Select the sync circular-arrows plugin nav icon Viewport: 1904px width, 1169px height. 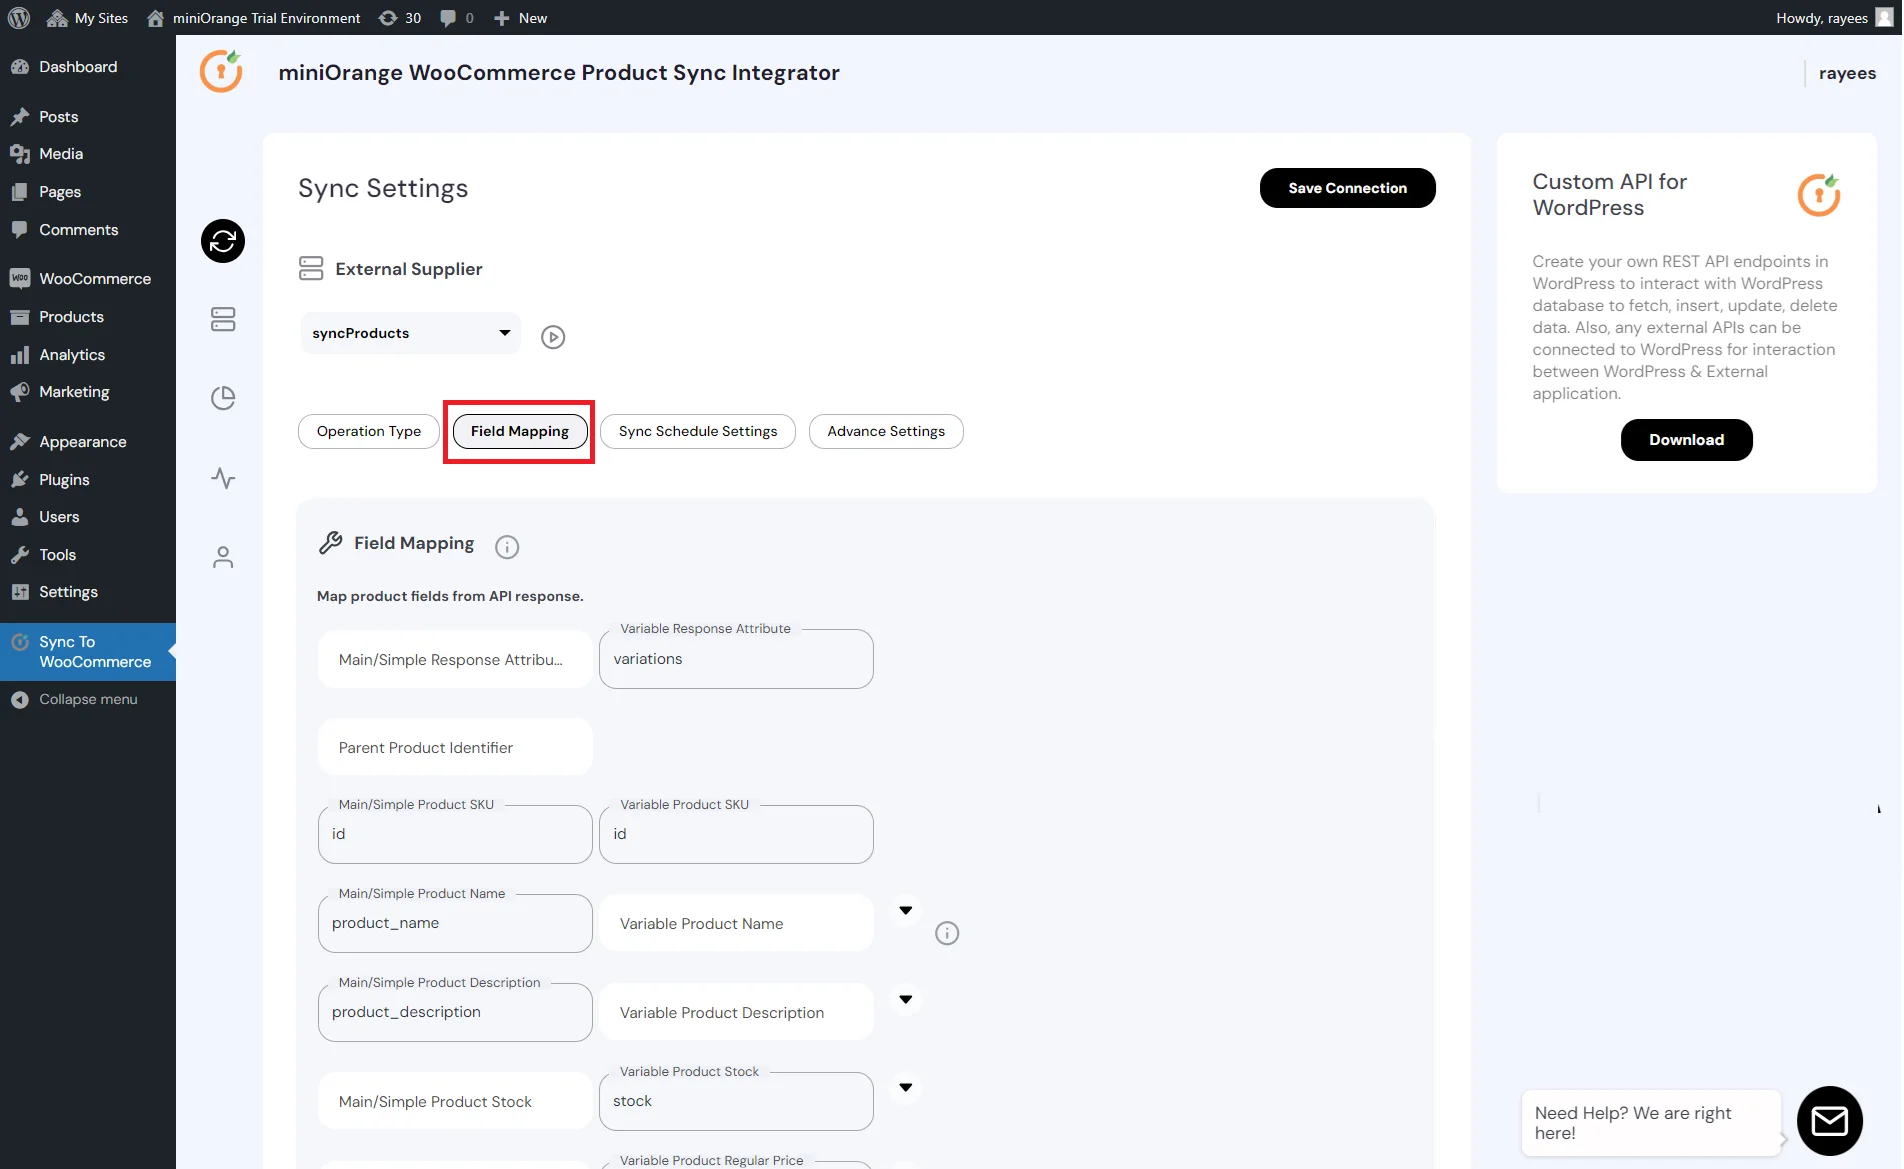click(x=223, y=241)
